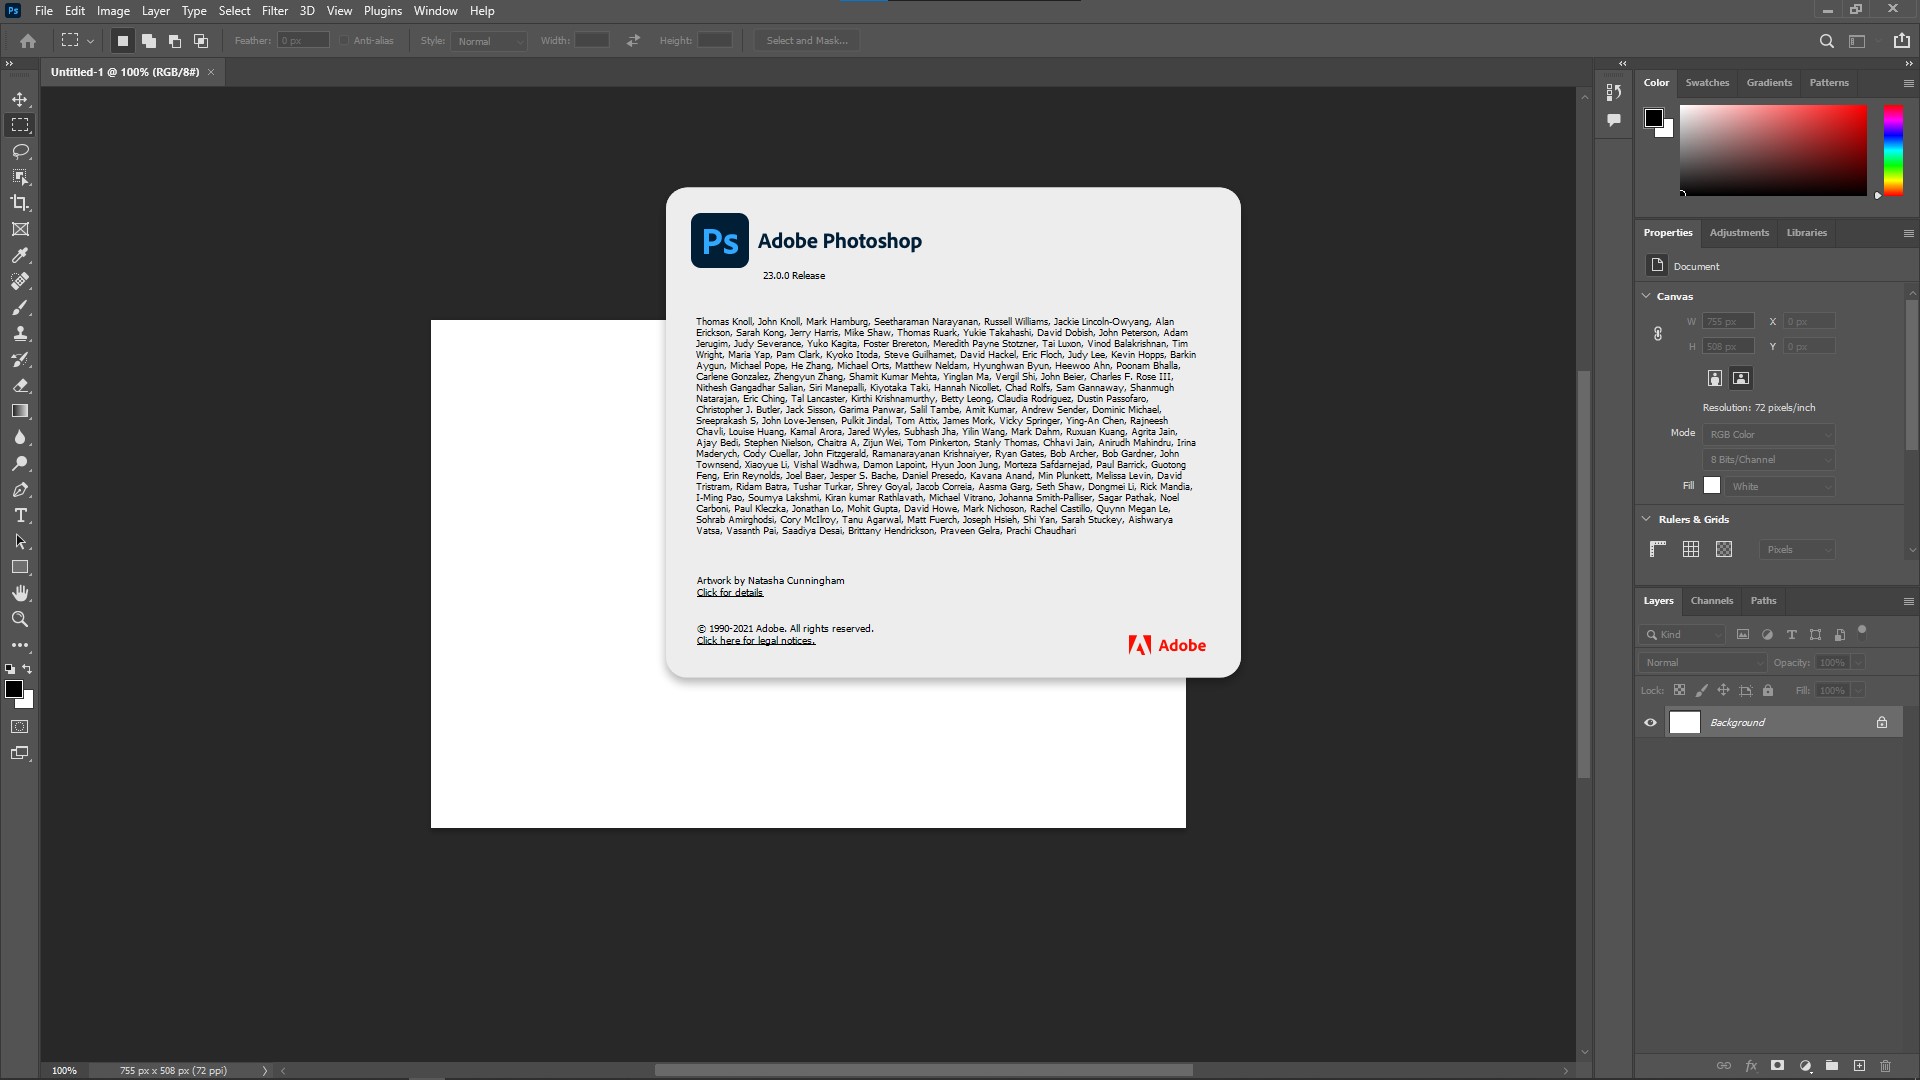Screen dimensions: 1920x1080
Task: Select the Lasso tool
Action: [20, 151]
